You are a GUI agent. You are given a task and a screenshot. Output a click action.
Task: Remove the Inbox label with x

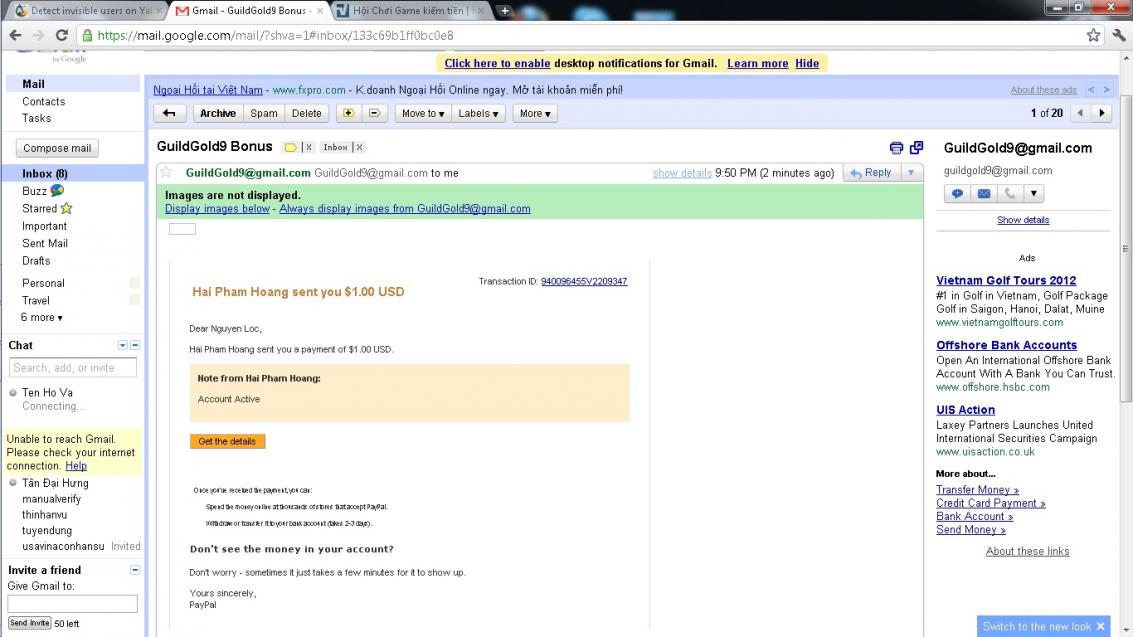(x=359, y=147)
